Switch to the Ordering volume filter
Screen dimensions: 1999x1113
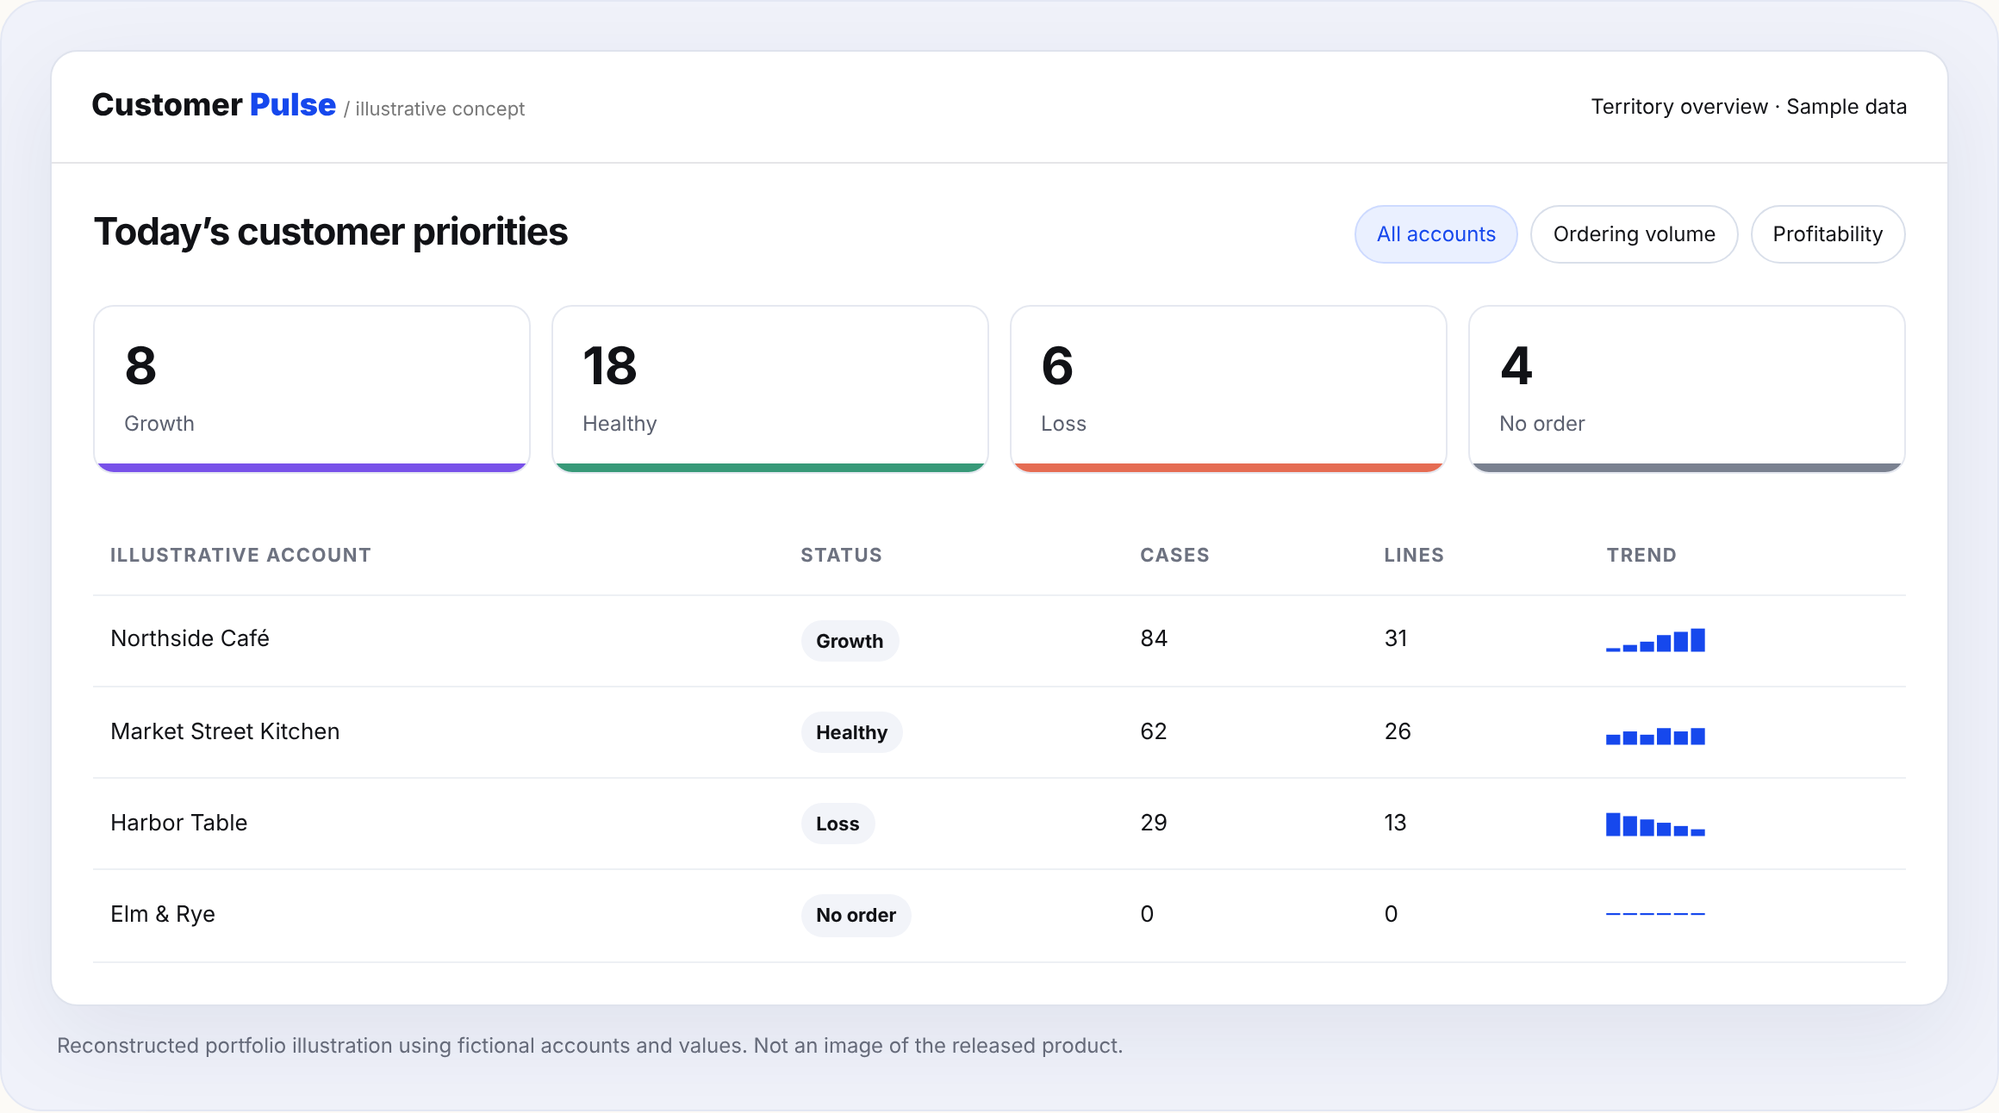[1634, 234]
